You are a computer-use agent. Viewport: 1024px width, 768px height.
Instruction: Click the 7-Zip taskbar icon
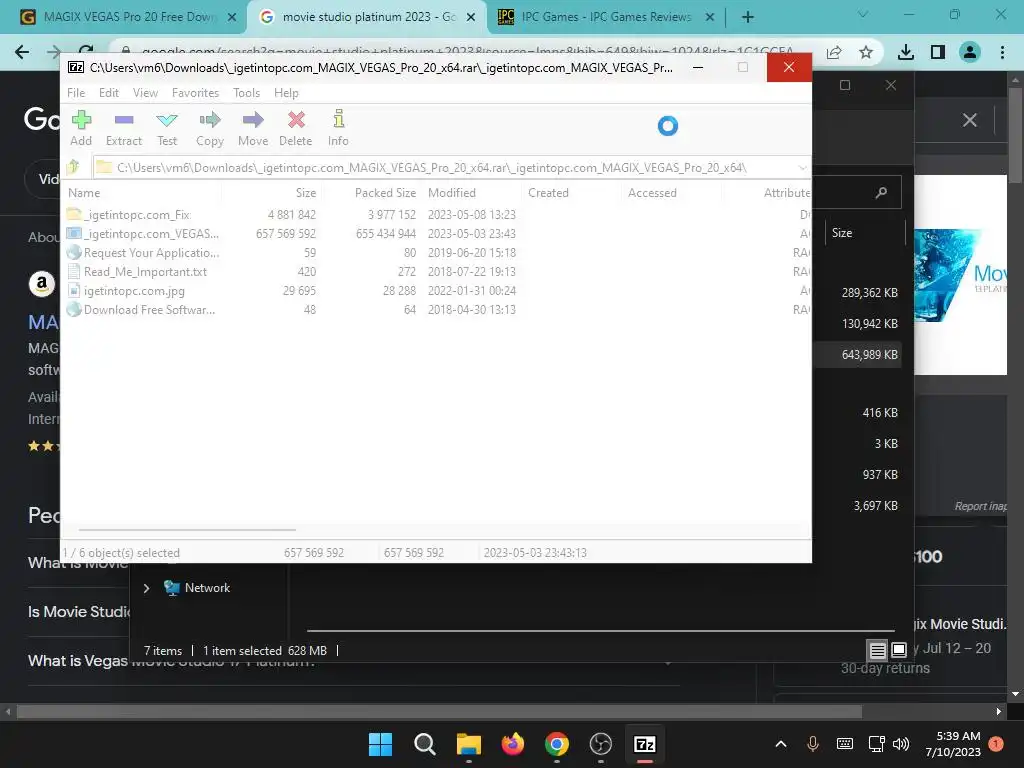[x=645, y=744]
